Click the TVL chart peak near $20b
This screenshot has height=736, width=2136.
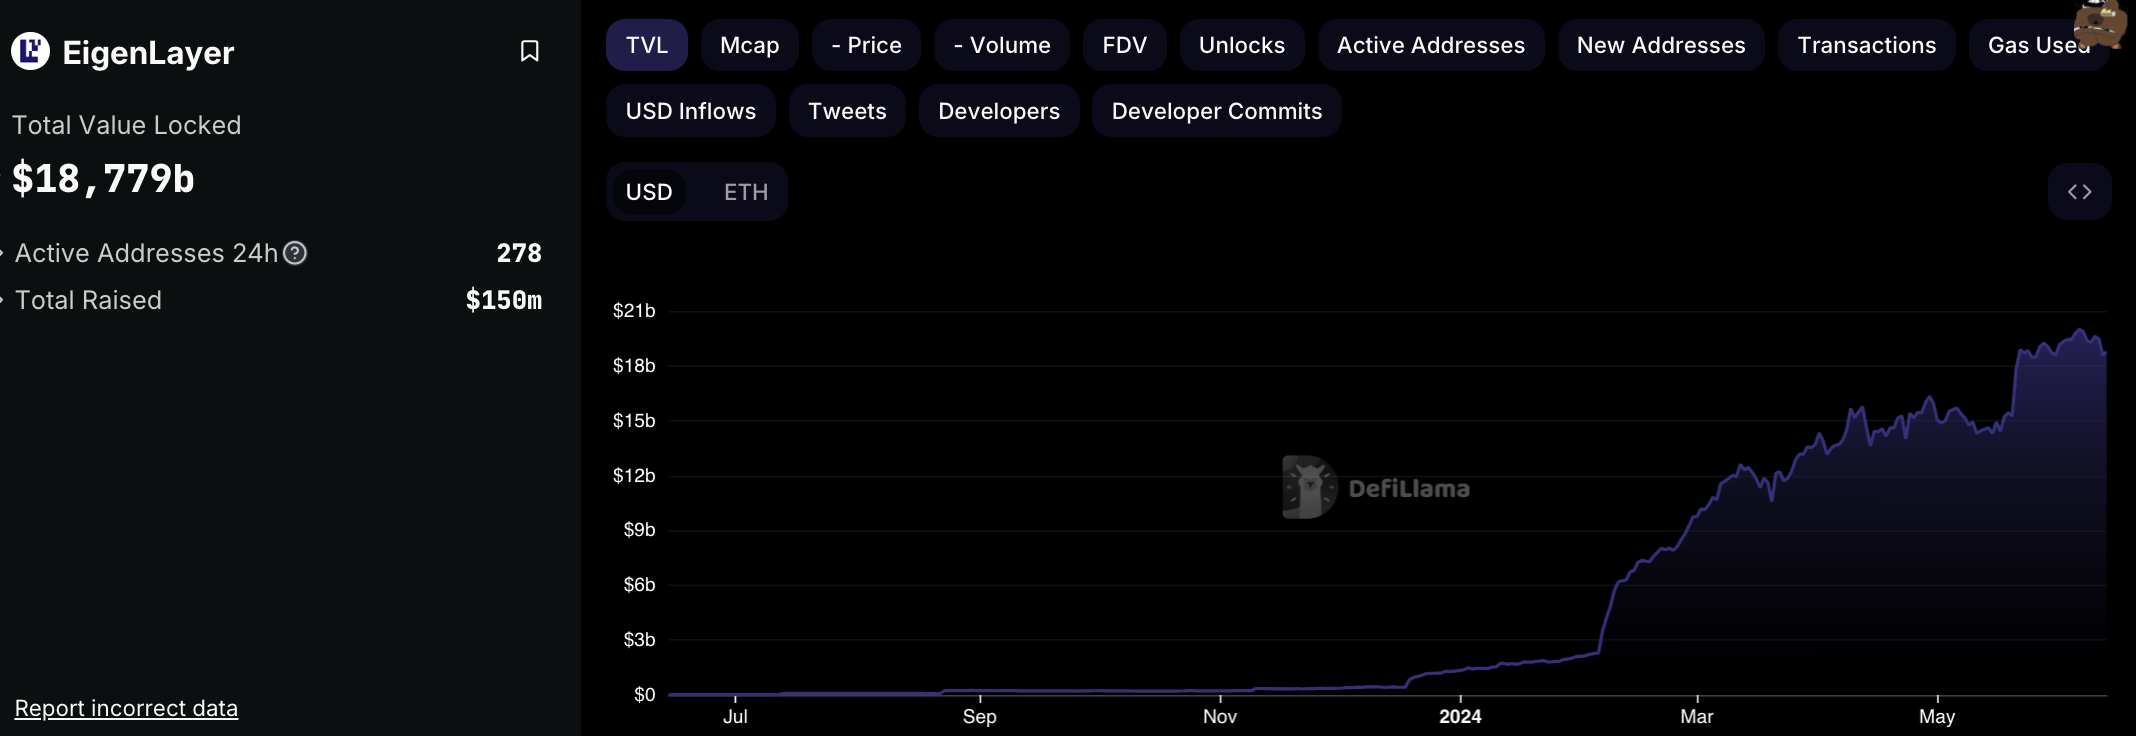point(2081,330)
